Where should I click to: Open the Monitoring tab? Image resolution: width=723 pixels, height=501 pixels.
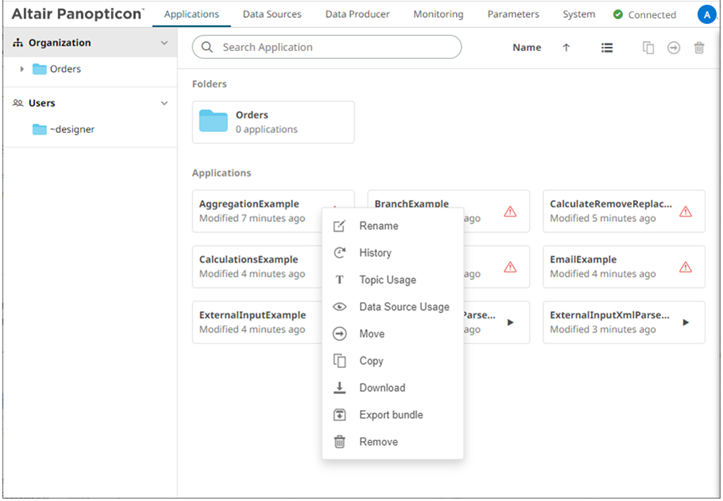(x=438, y=15)
